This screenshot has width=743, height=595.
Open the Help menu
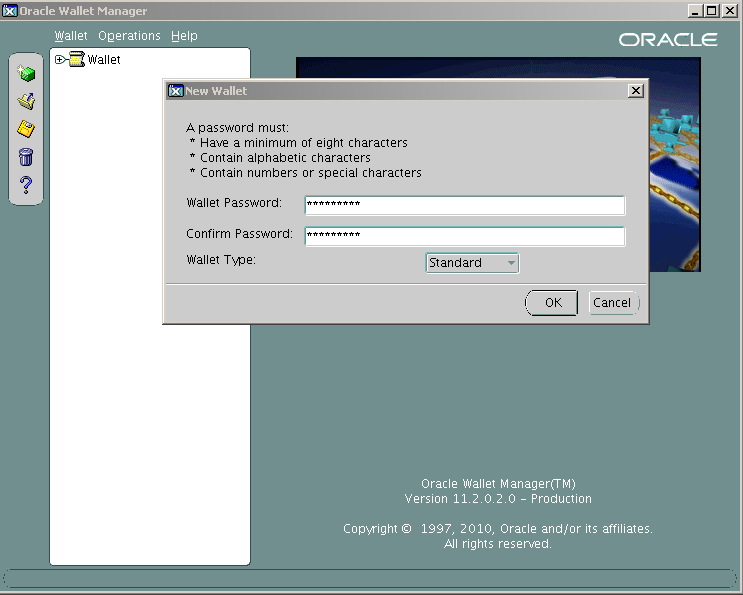click(184, 36)
